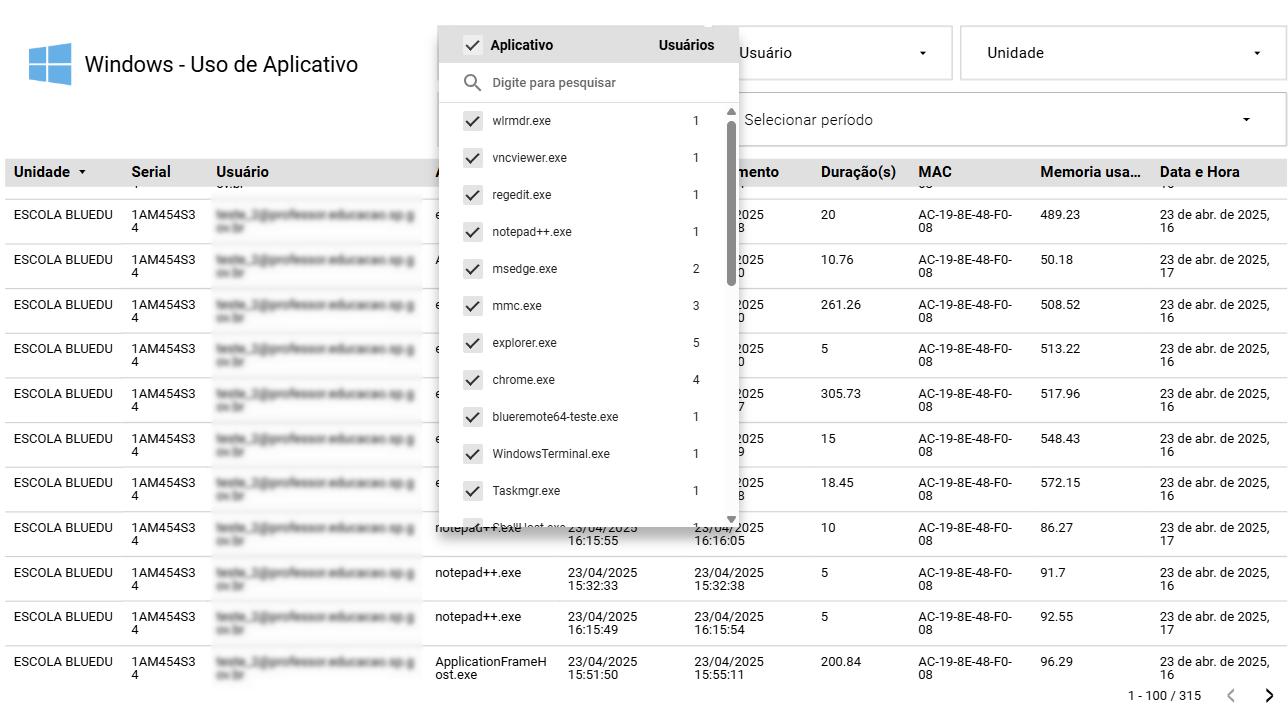1288x704 pixels.
Task: Toggle the select-all Aplicativo checkbox
Action: click(473, 45)
